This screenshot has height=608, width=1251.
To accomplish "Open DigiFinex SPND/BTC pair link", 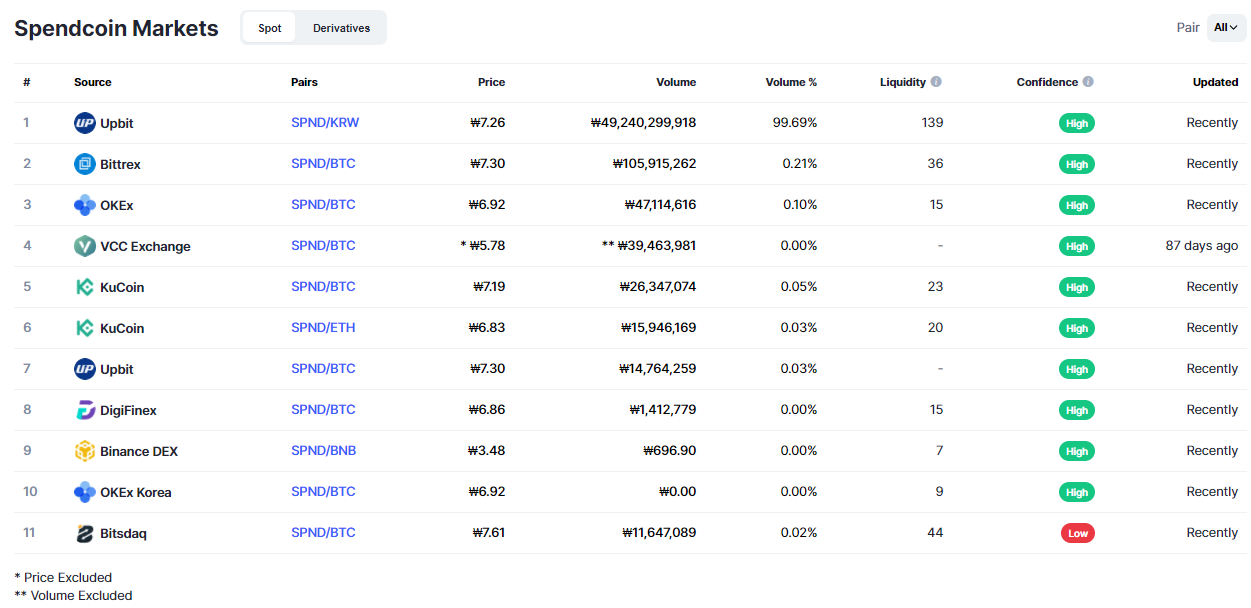I will [x=323, y=410].
